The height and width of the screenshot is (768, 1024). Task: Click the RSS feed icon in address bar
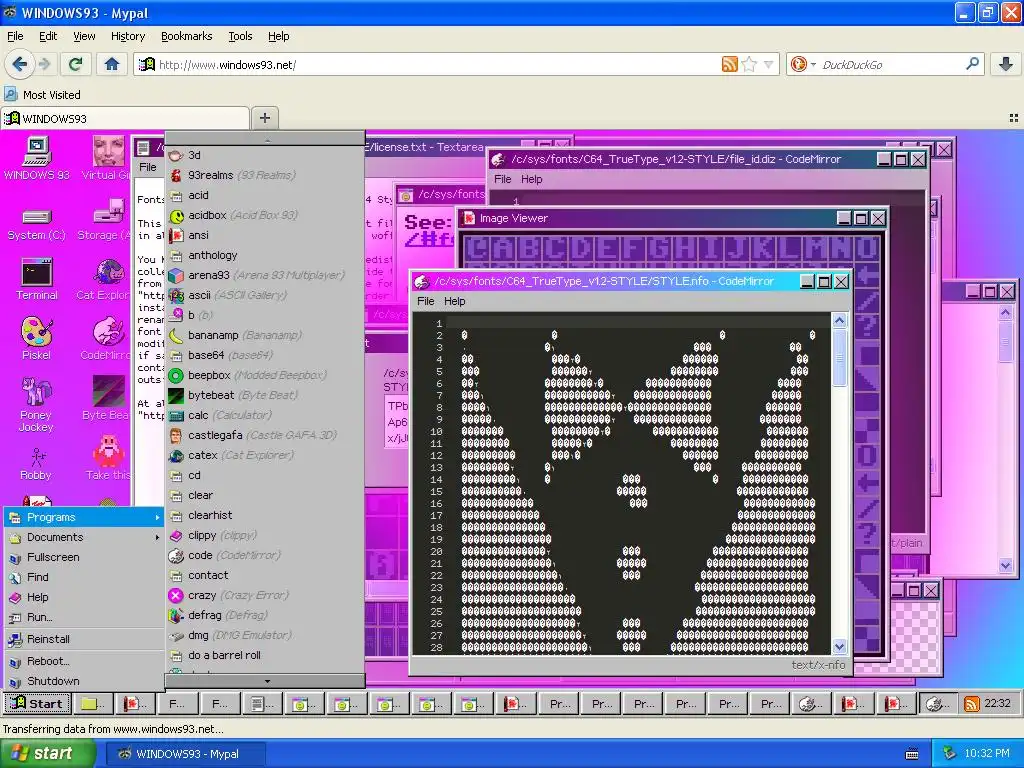(729, 64)
